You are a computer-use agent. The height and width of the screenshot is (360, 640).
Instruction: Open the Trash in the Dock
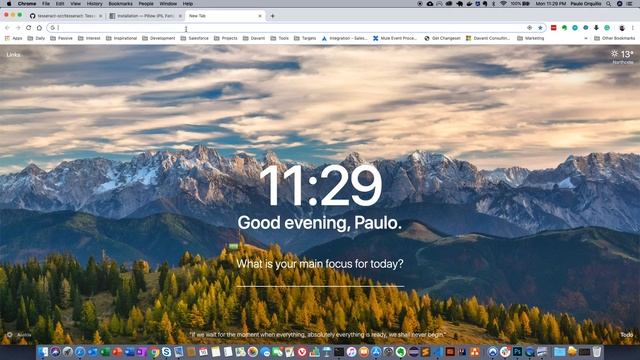pyautogui.click(x=596, y=352)
